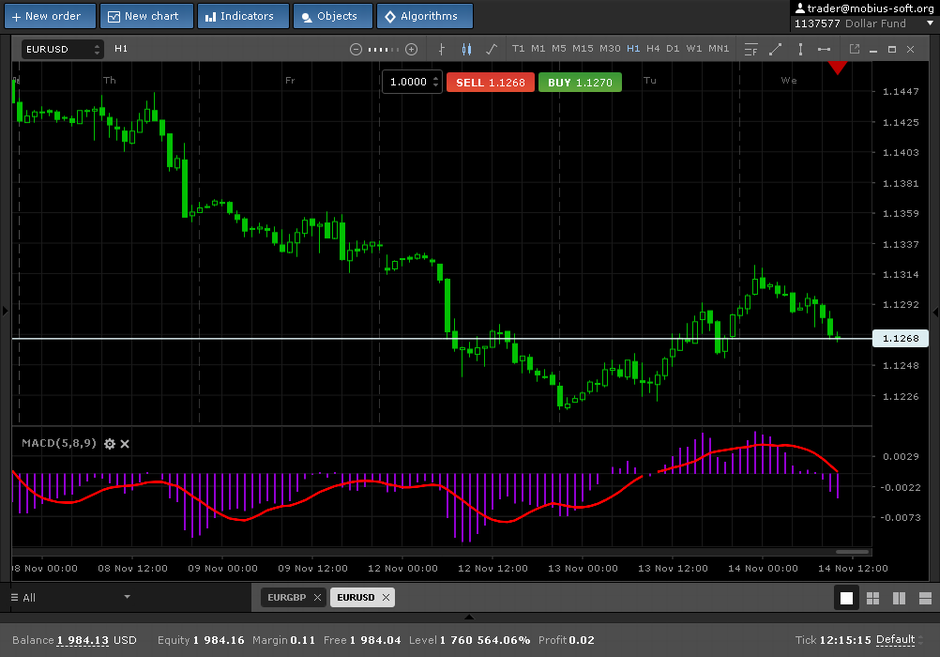Click the Balance 1 984.13 value
Screen dimensions: 940x657
tap(83, 640)
